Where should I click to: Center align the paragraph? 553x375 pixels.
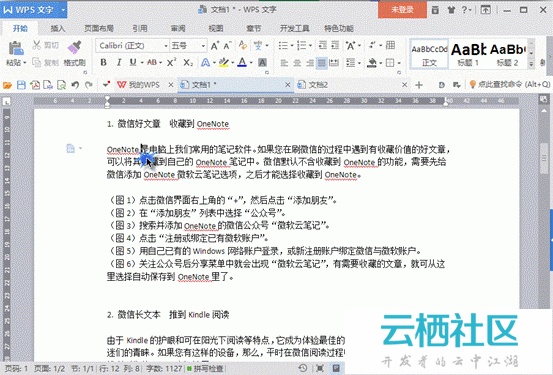pyautogui.click(x=297, y=63)
